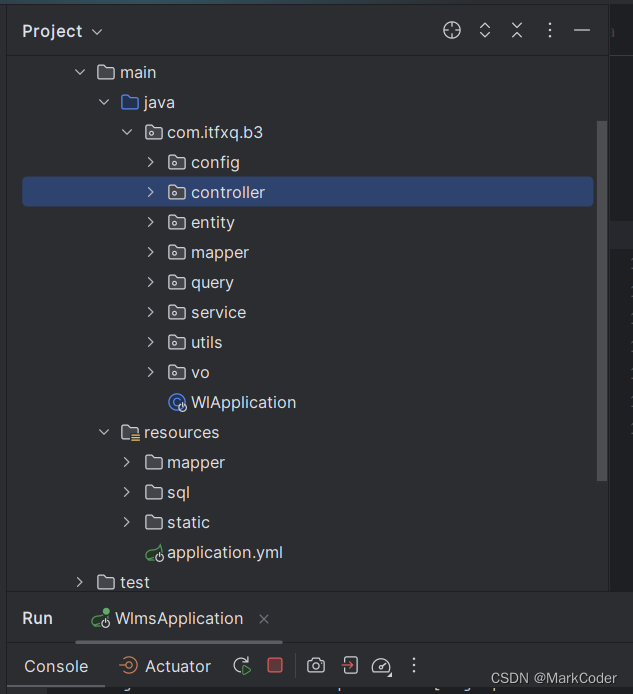
Task: Select the sql folder icon
Action: point(153,492)
